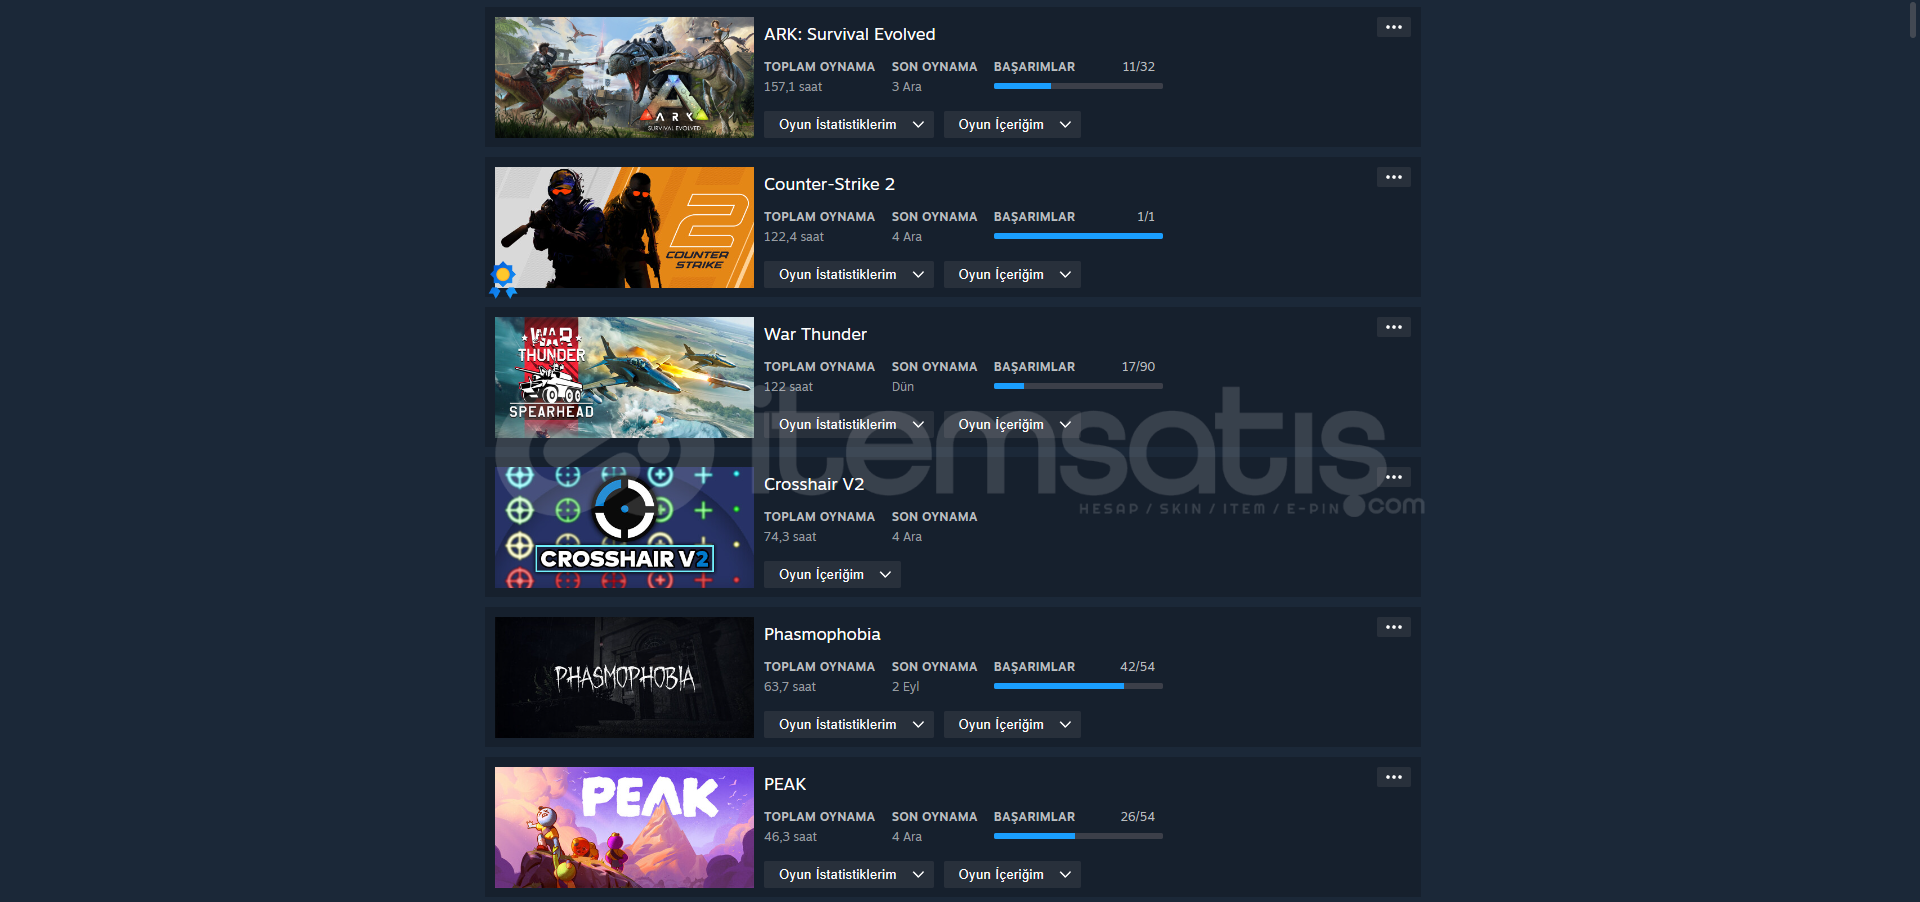
Task: Click the badge icon on Counter-Strike 2 thumbnail
Action: (503, 279)
